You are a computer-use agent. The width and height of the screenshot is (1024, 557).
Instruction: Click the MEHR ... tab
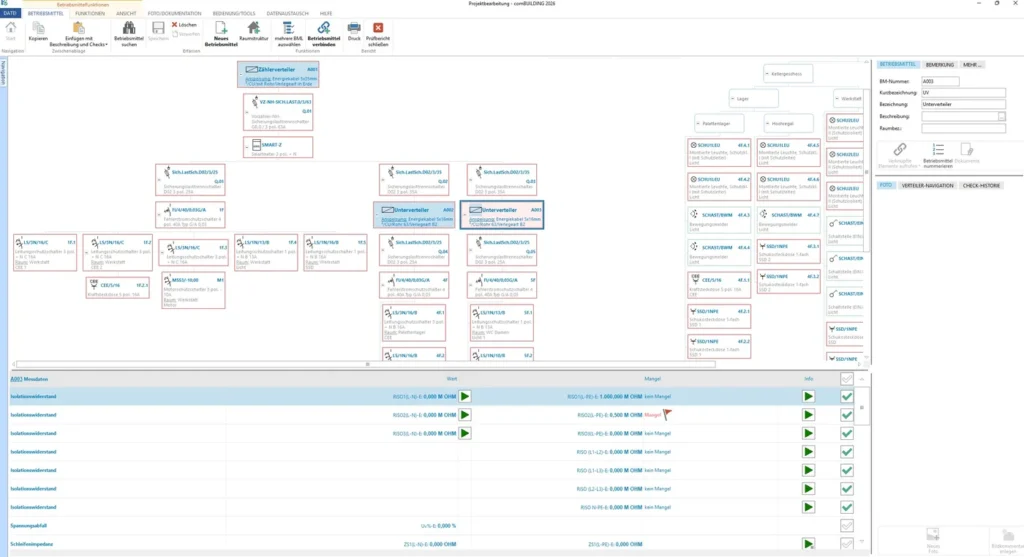coord(972,65)
